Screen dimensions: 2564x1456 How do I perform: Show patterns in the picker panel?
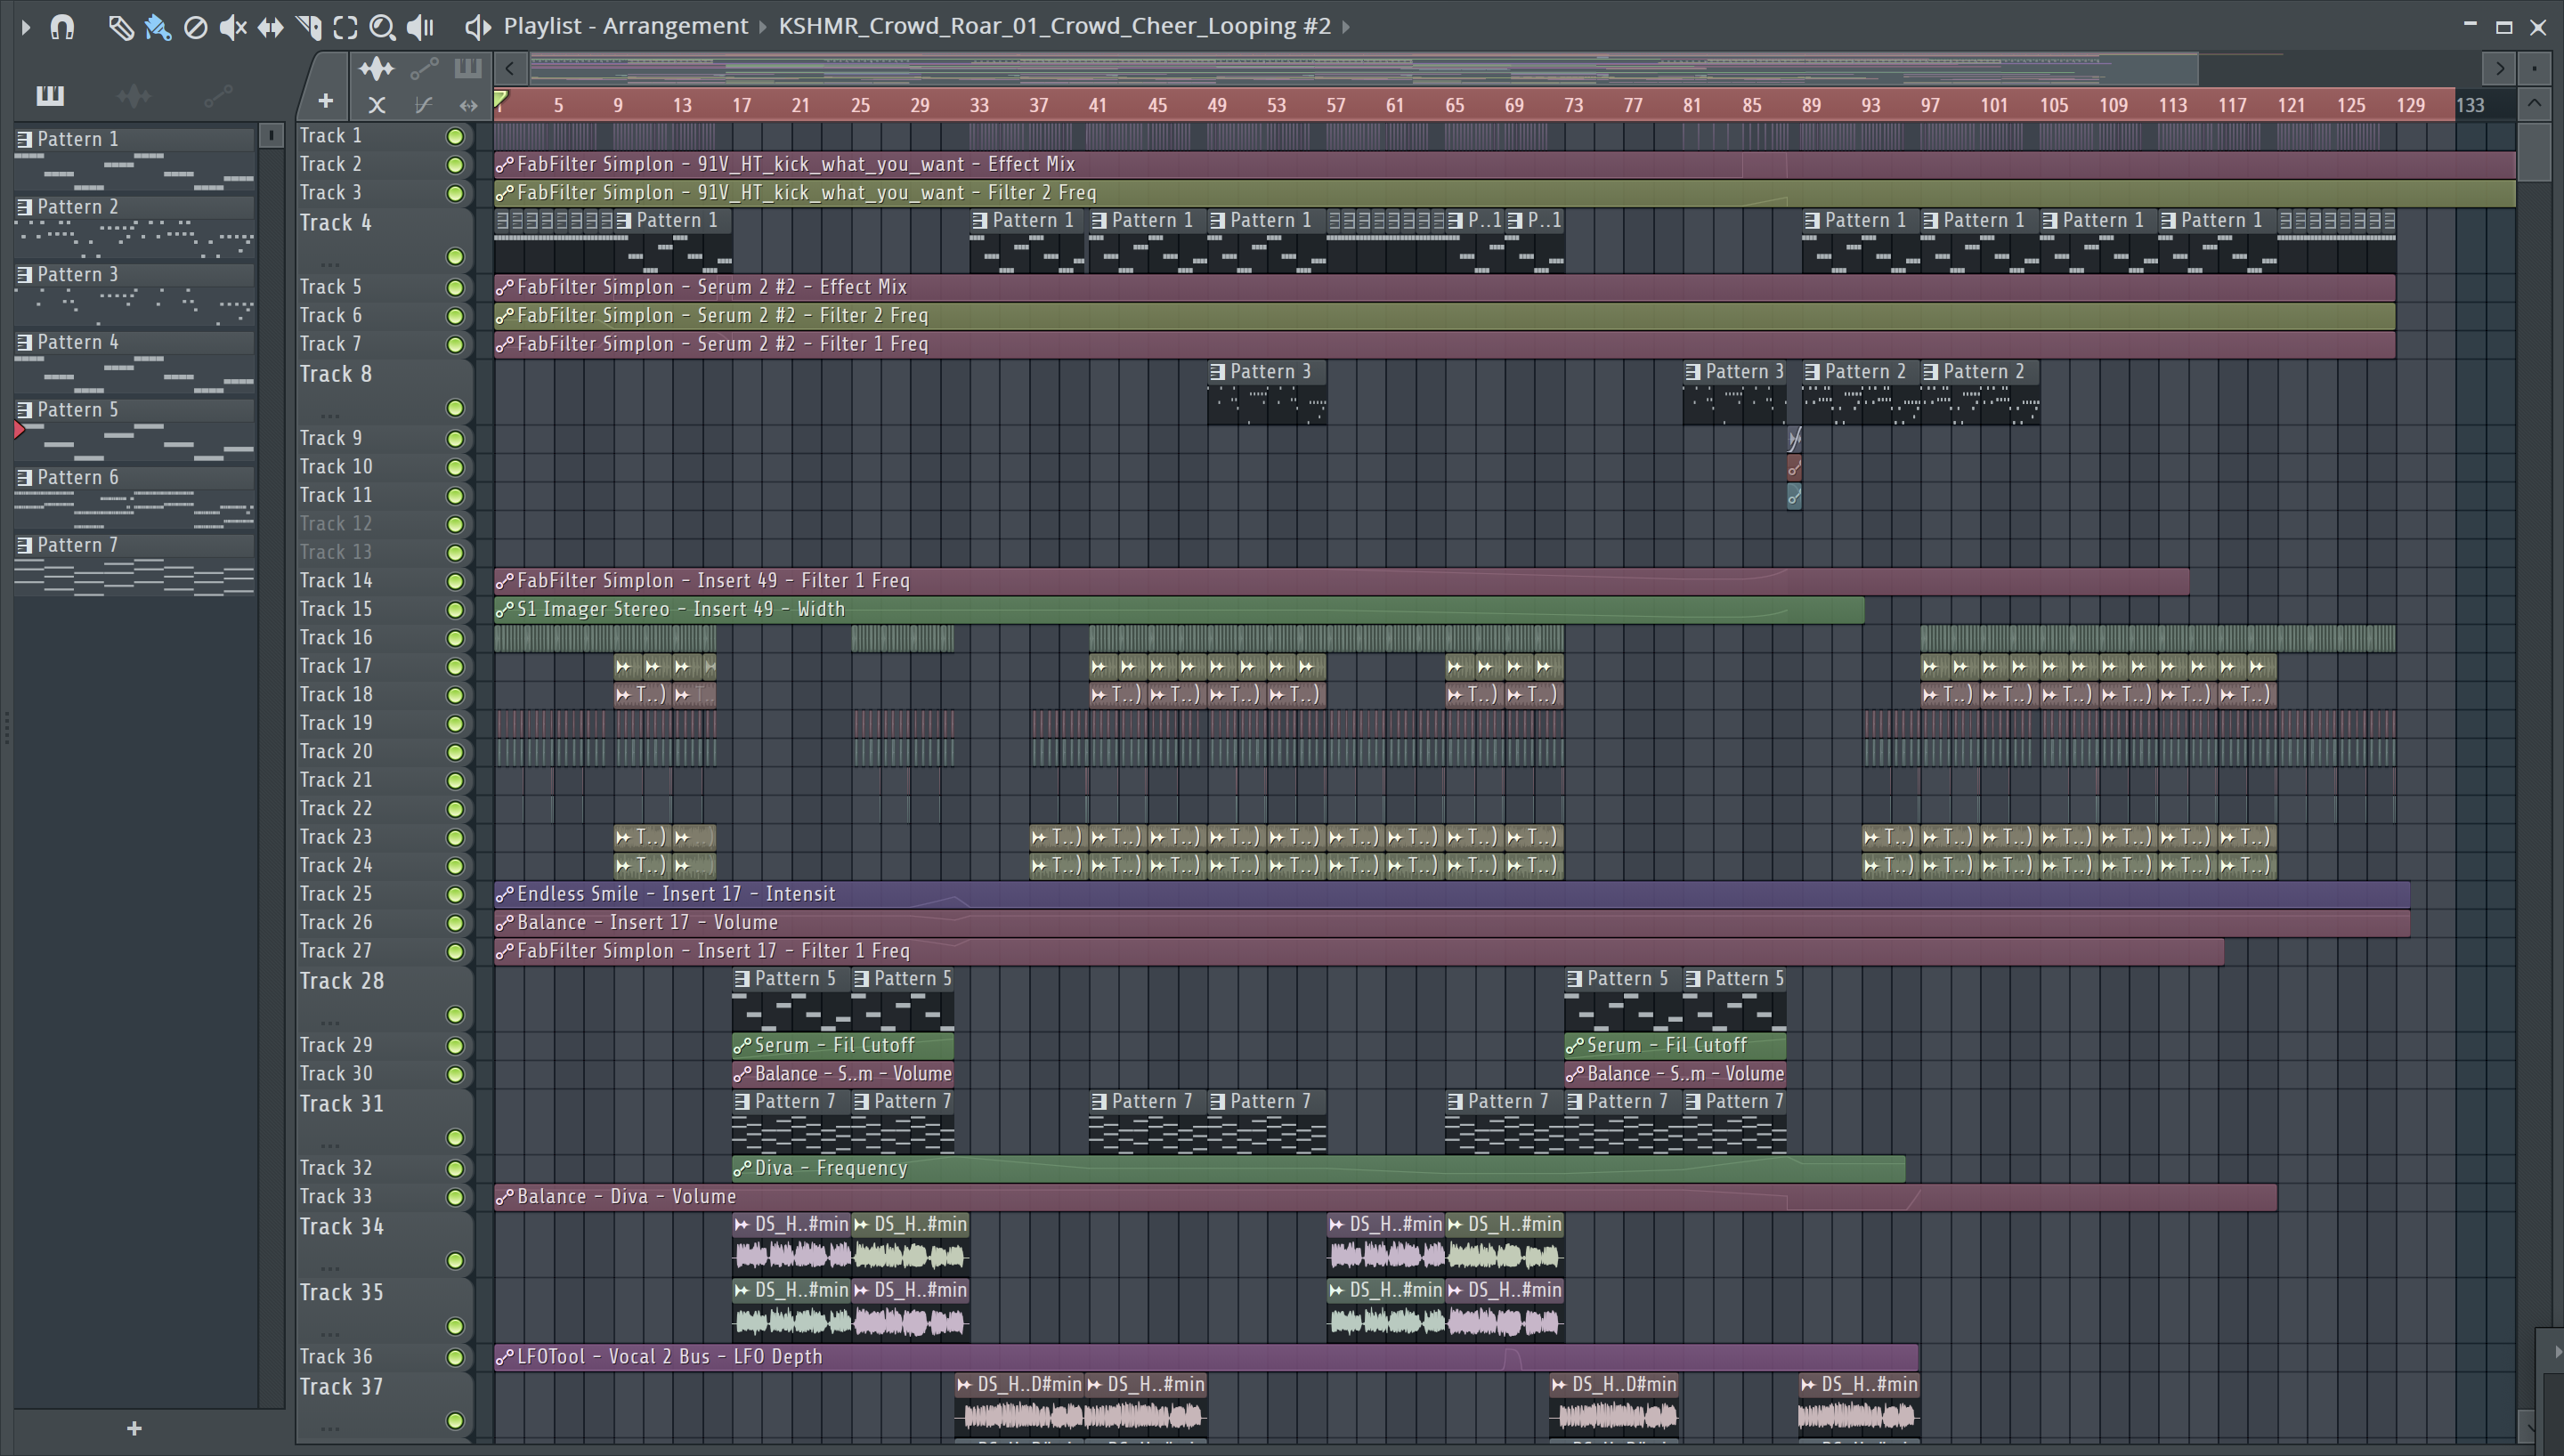(50, 96)
